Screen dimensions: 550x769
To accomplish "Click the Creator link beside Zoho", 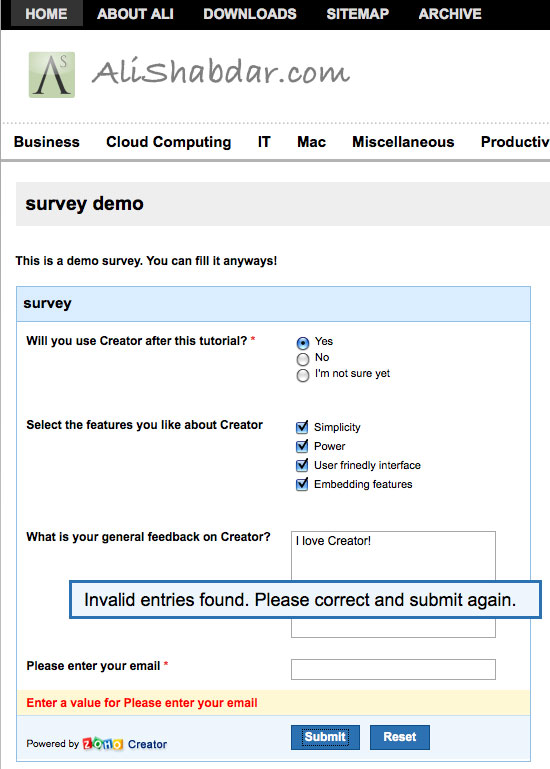I will coord(147,744).
